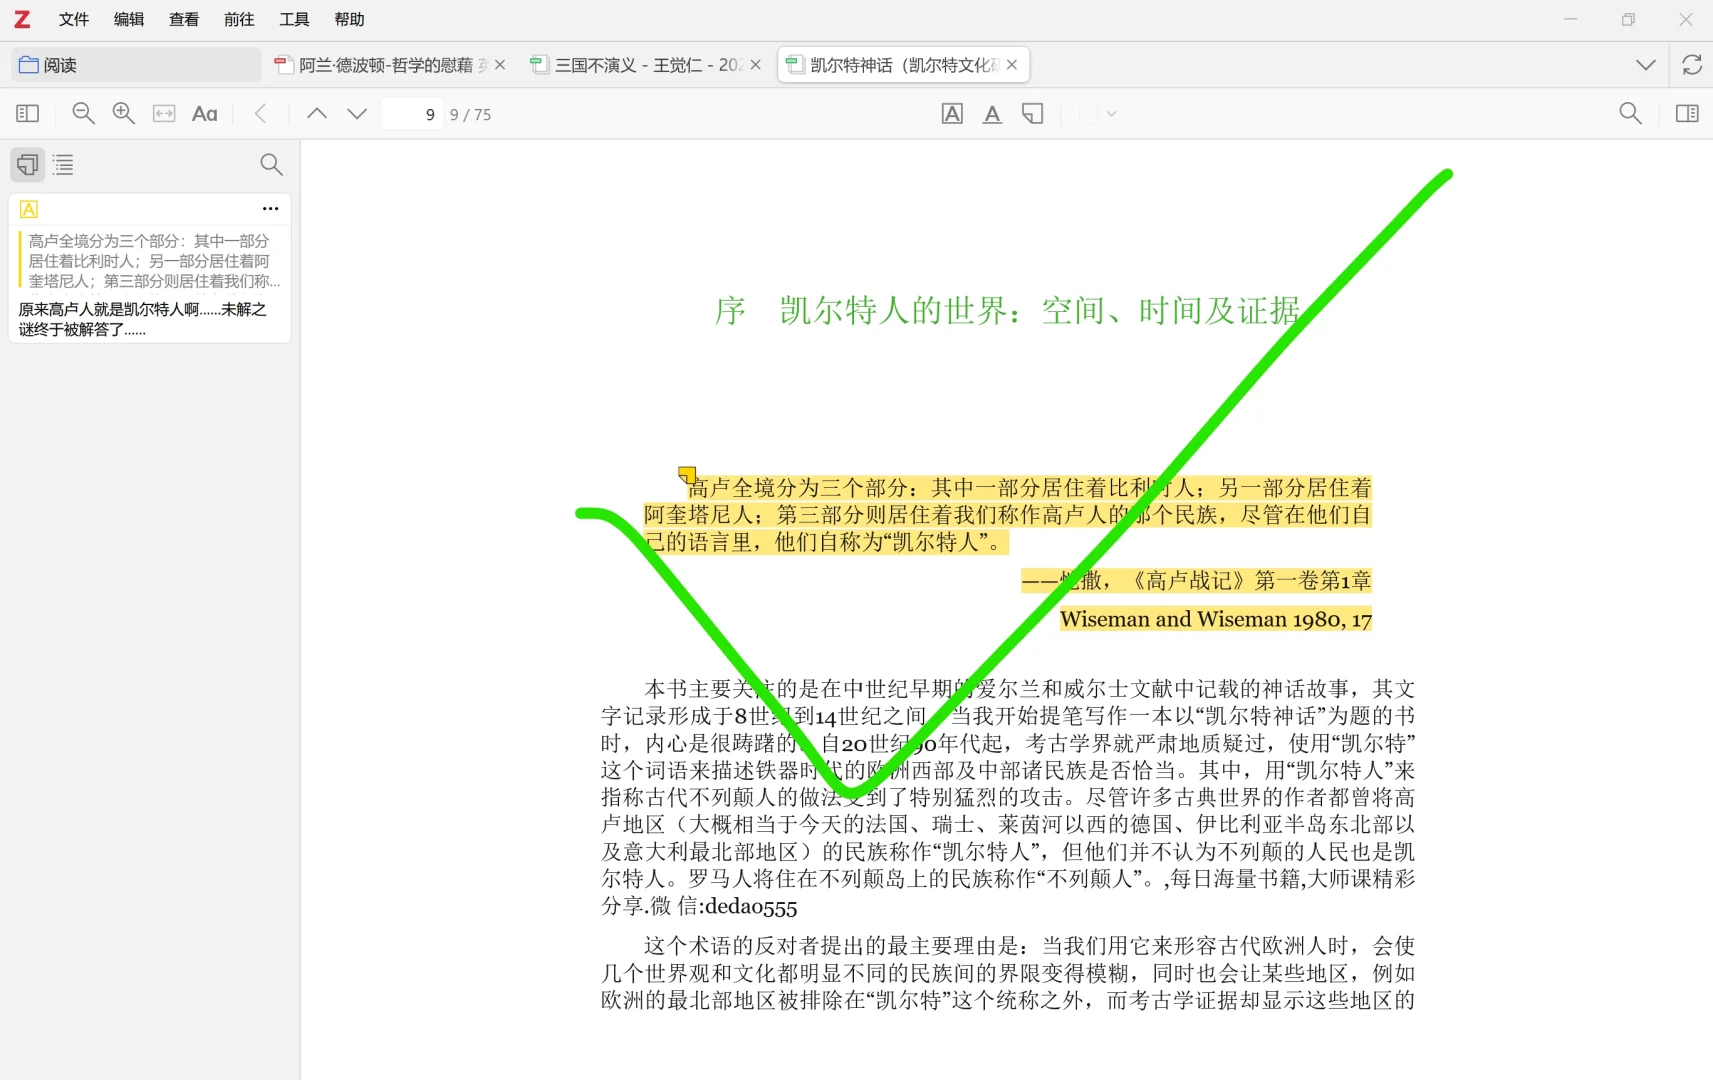Toggle the right context pane
Screen dimensions: 1713x1080
(1688, 113)
